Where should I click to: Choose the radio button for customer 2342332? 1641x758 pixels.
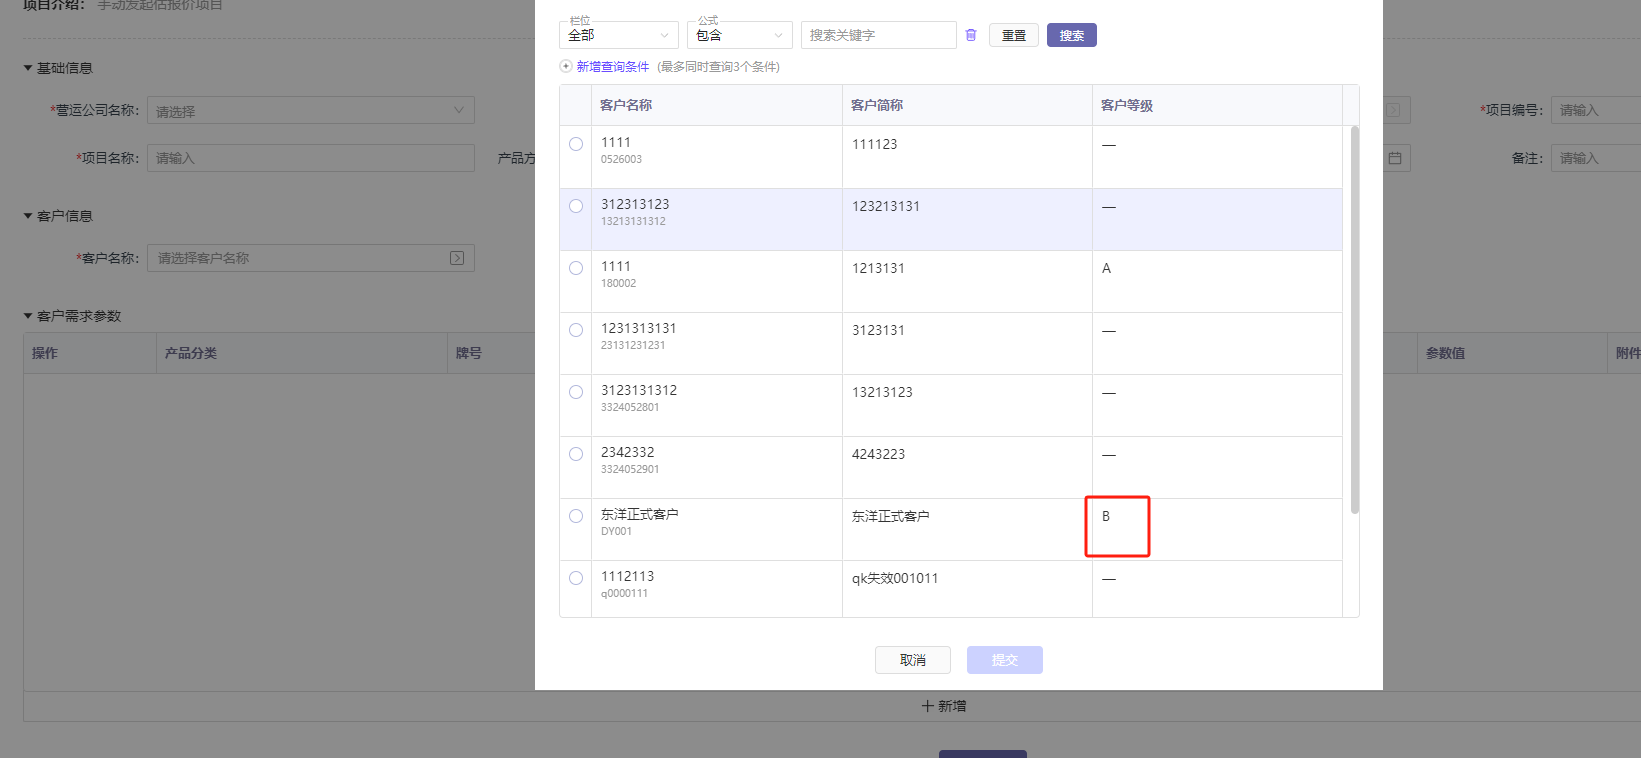point(576,454)
